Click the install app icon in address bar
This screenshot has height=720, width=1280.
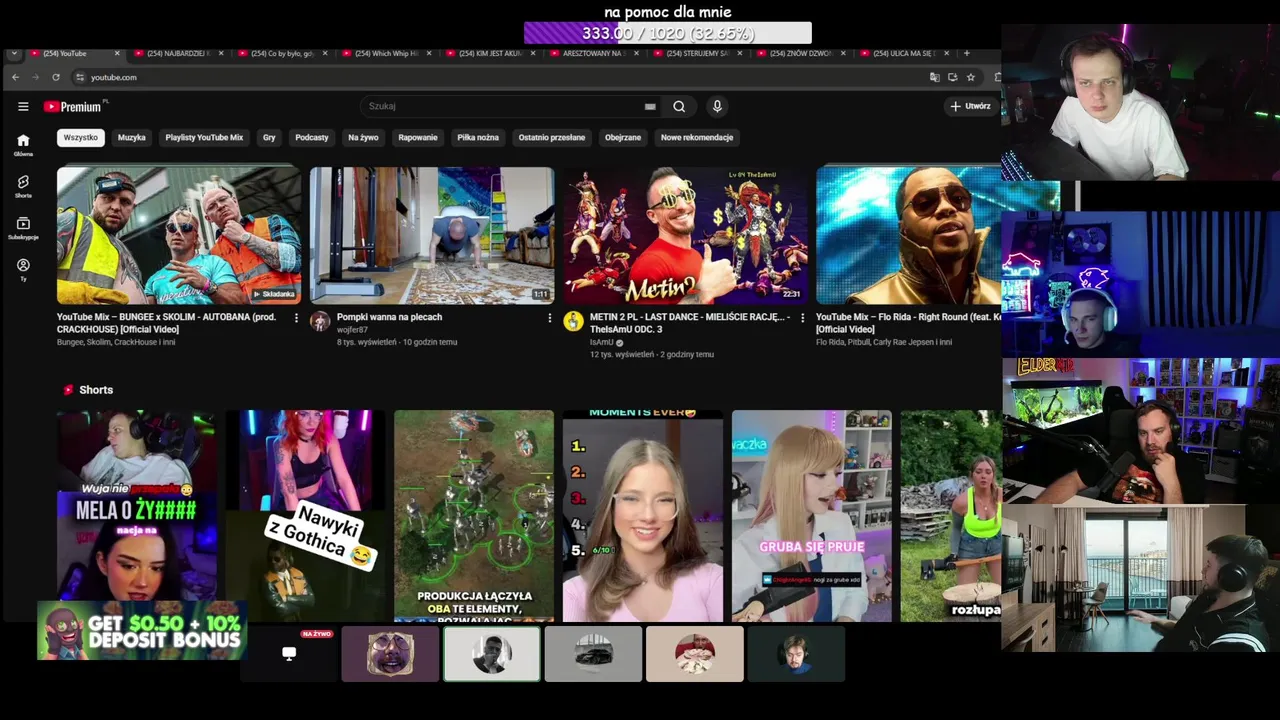[952, 77]
